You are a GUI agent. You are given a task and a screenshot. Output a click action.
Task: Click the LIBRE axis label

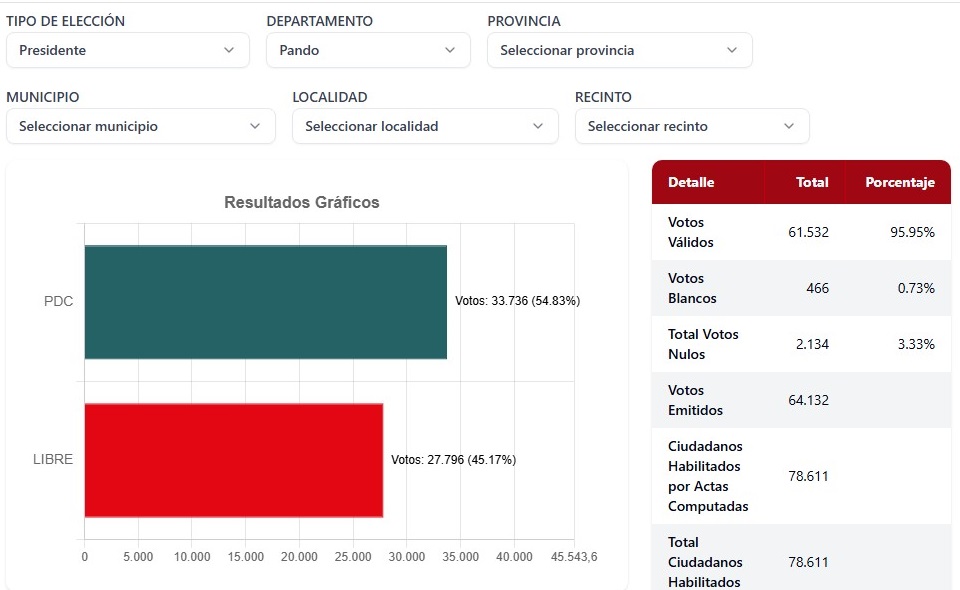click(x=53, y=460)
